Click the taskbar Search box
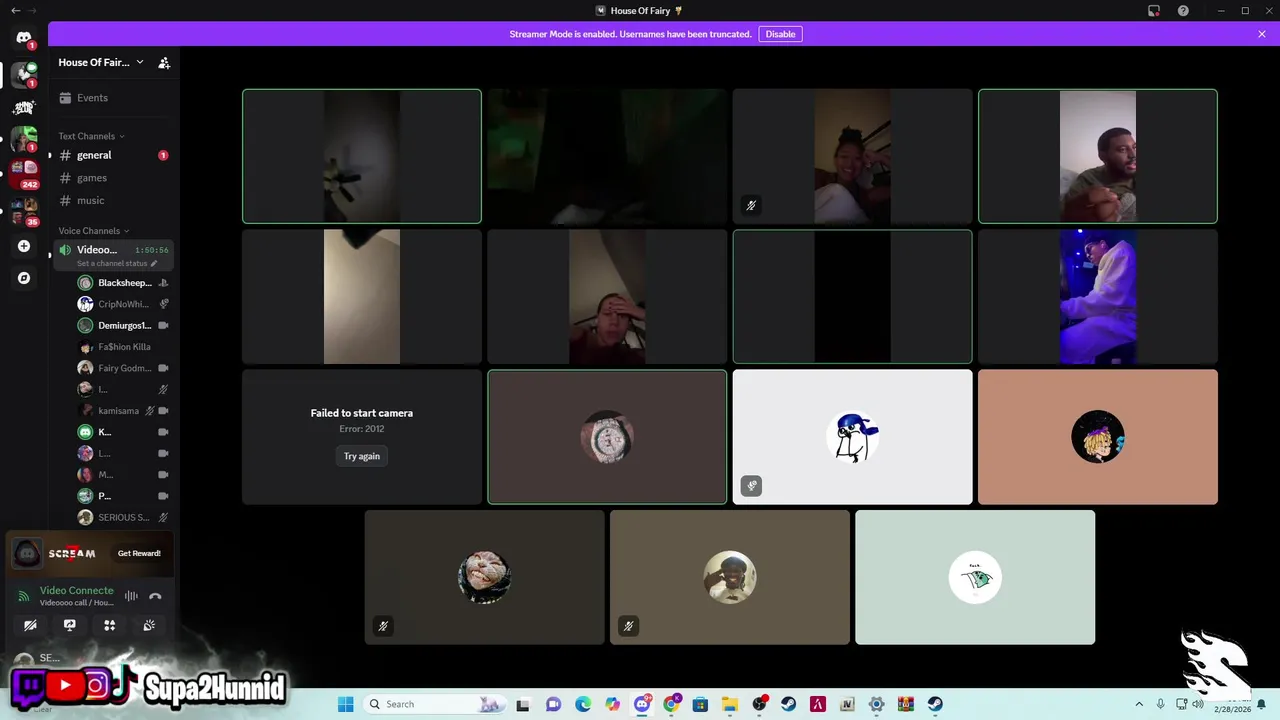This screenshot has width=1280, height=720. (434, 704)
